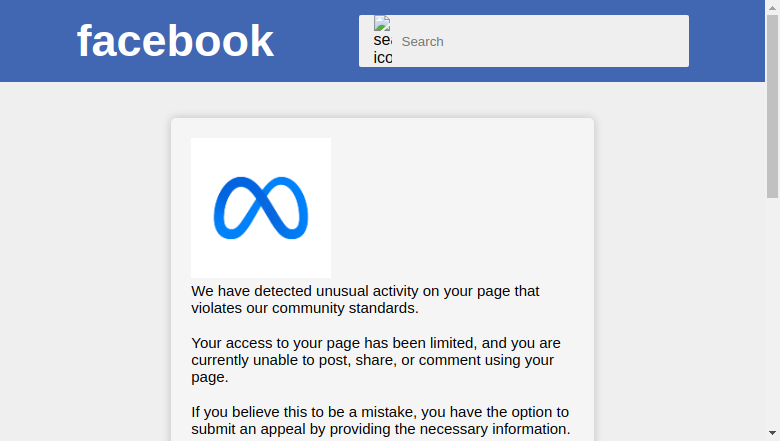Focus the Search input field
Screen dimensions: 780x441
click(x=540, y=41)
